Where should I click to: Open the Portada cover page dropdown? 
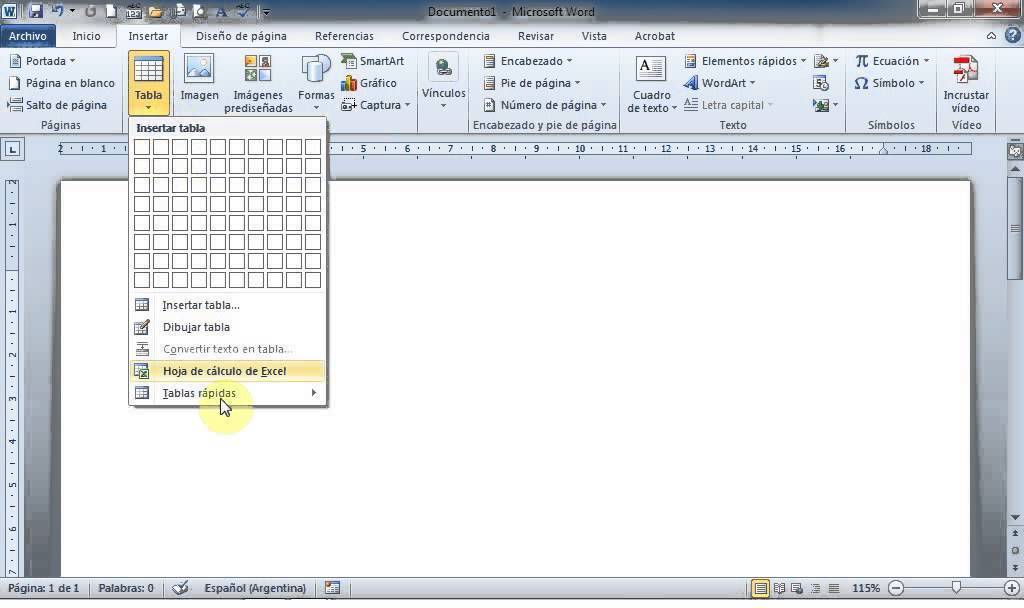point(43,61)
